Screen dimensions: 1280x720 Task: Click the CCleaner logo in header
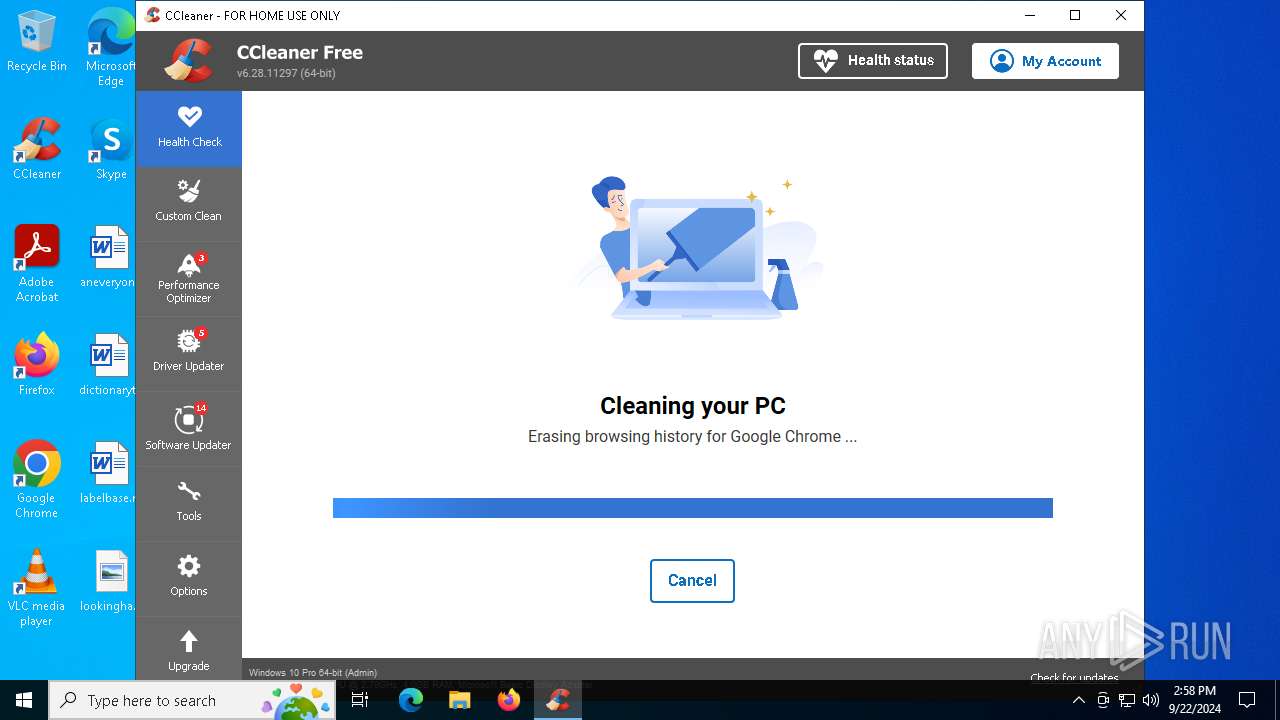click(189, 61)
